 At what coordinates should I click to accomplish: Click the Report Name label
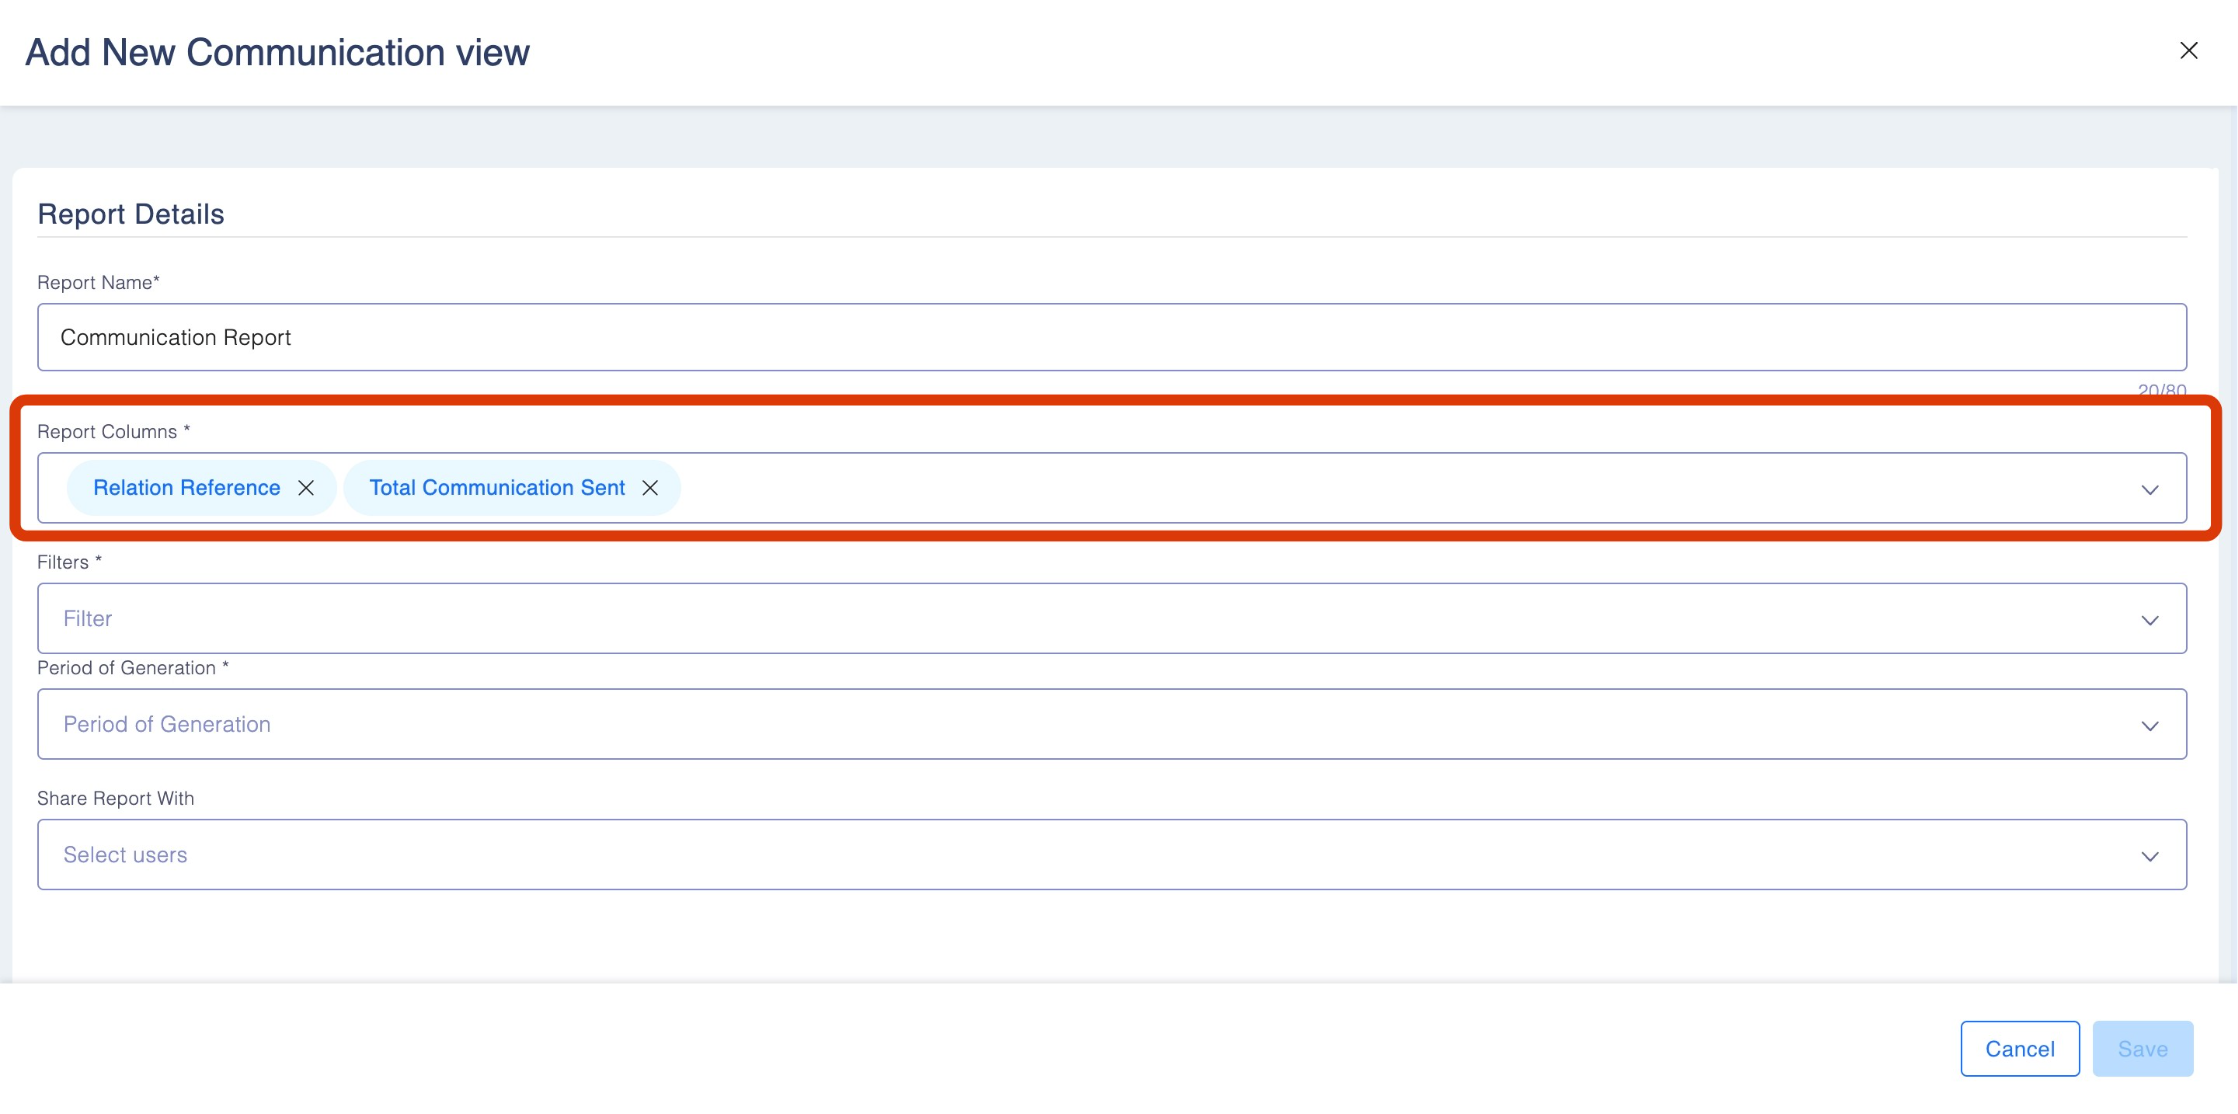[98, 283]
